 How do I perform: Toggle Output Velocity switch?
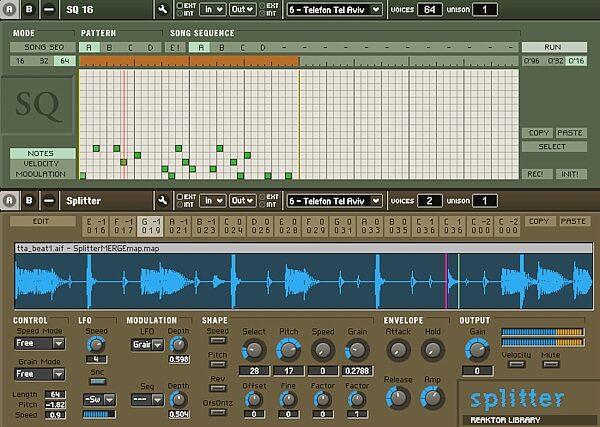516,364
